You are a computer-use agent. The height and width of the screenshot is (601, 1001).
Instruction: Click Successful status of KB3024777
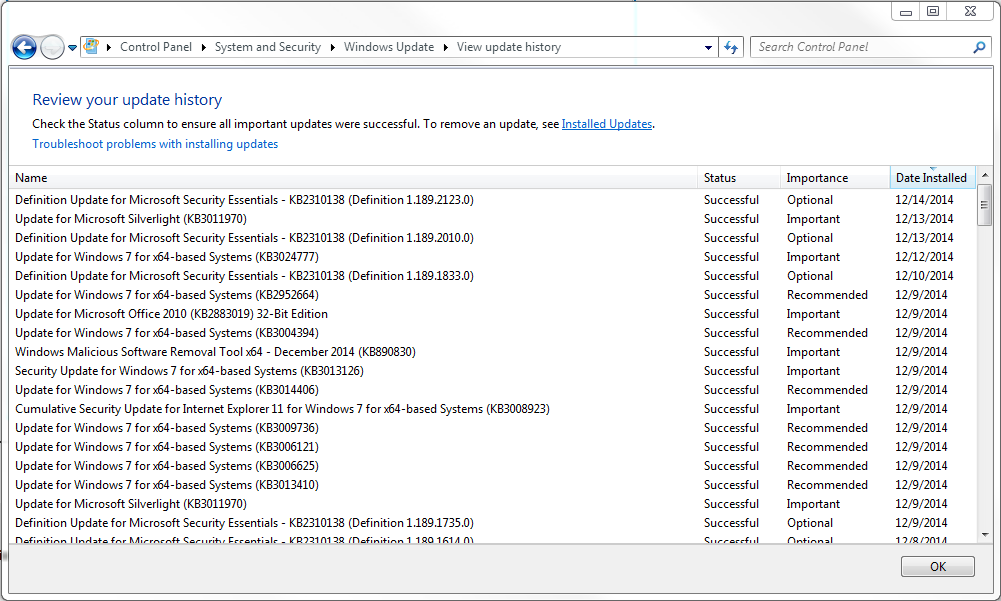[731, 257]
